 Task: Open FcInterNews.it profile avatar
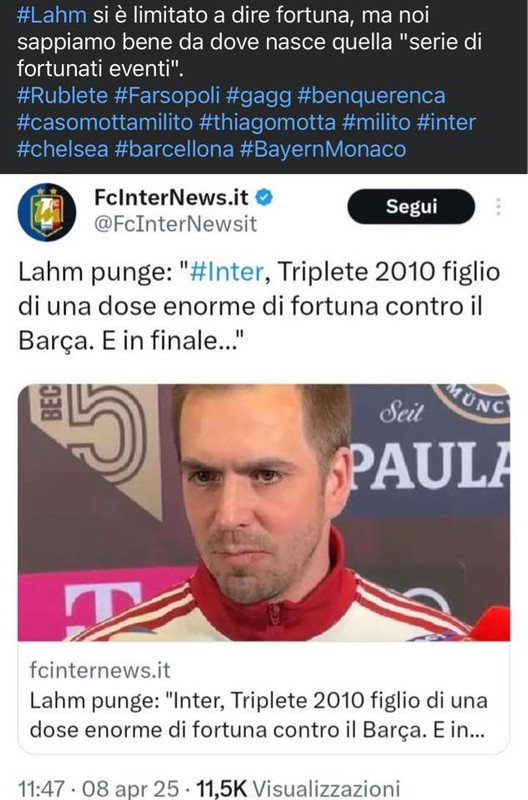(x=47, y=212)
